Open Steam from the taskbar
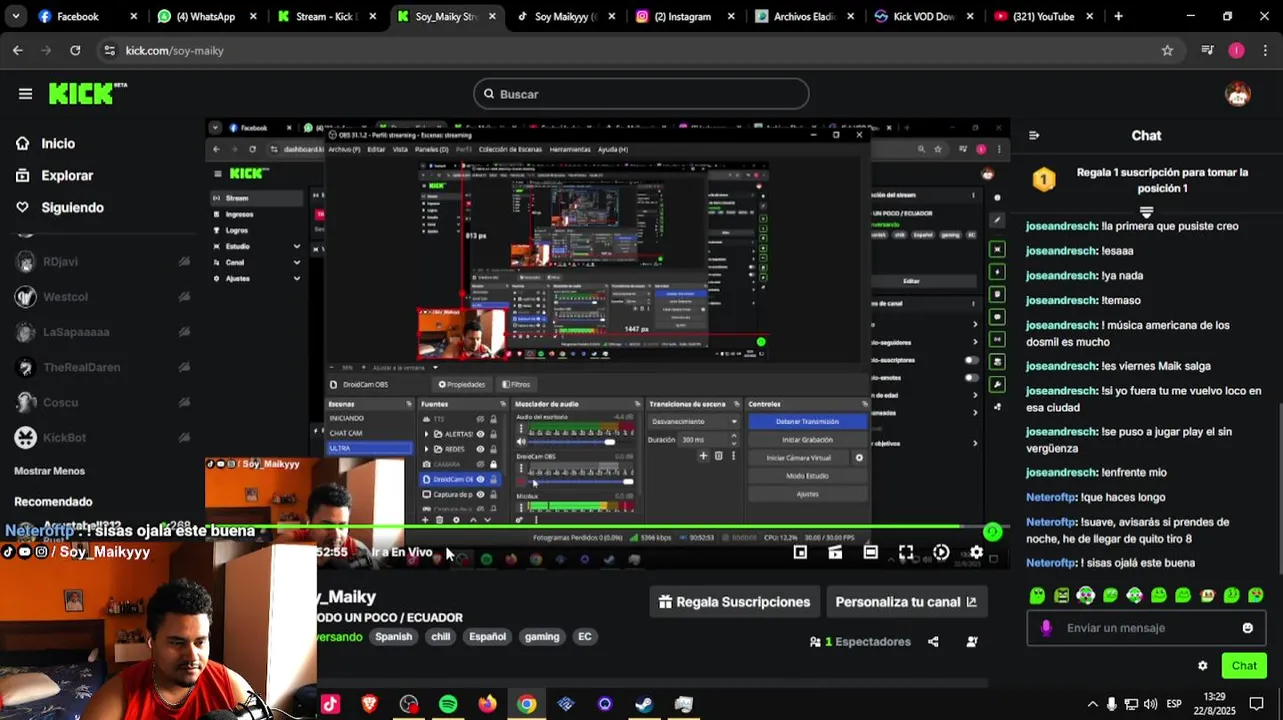Viewport: 1283px width, 720px height. 644,704
